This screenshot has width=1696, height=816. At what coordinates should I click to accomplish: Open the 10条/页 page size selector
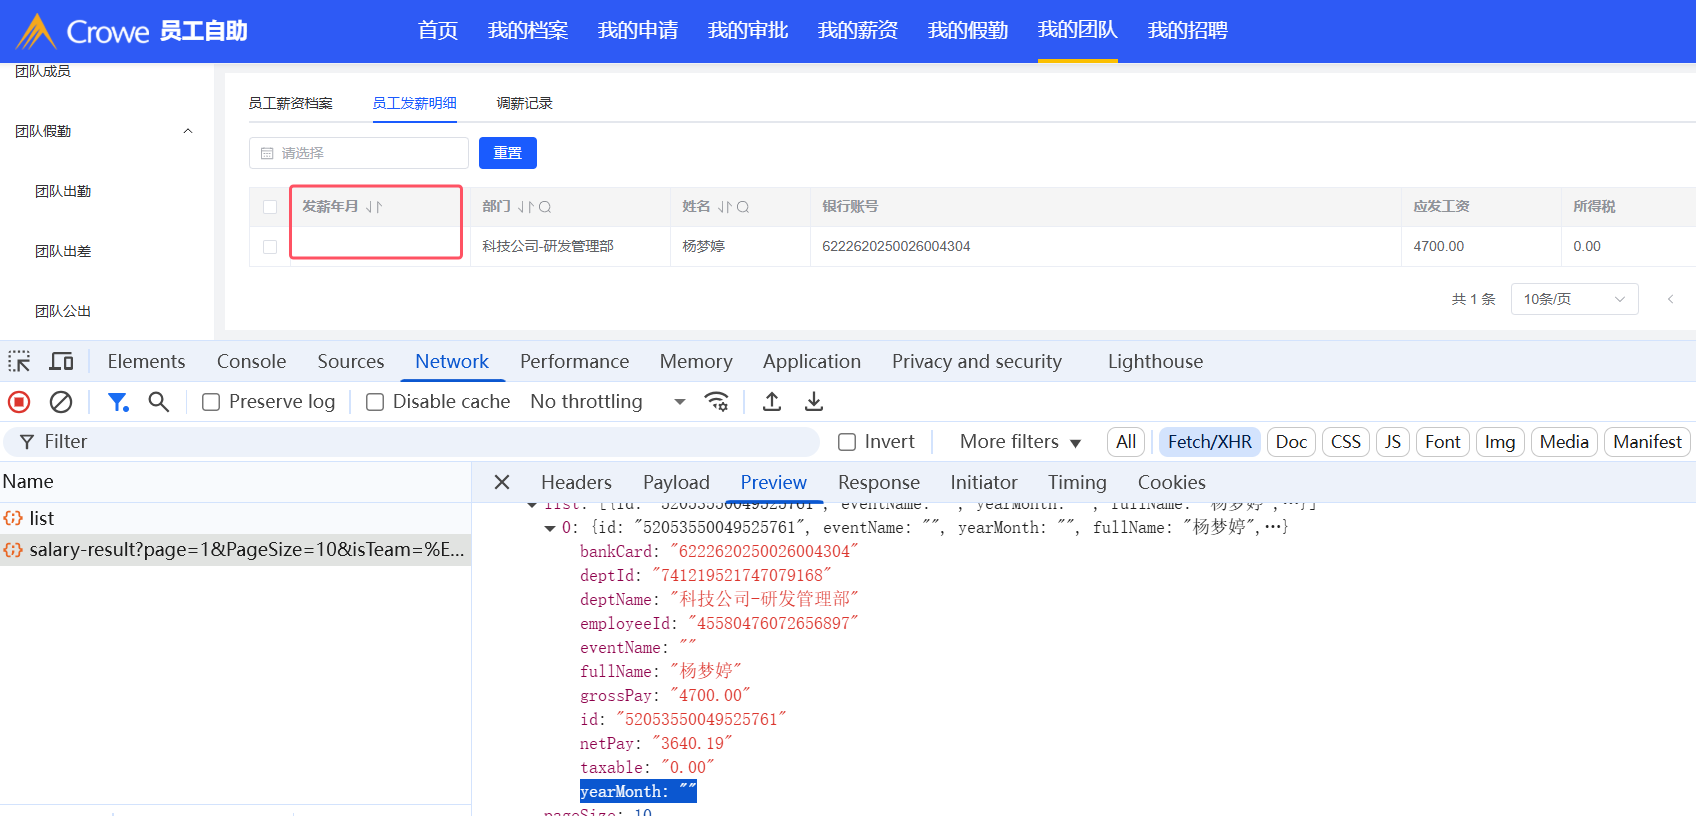pos(1573,299)
